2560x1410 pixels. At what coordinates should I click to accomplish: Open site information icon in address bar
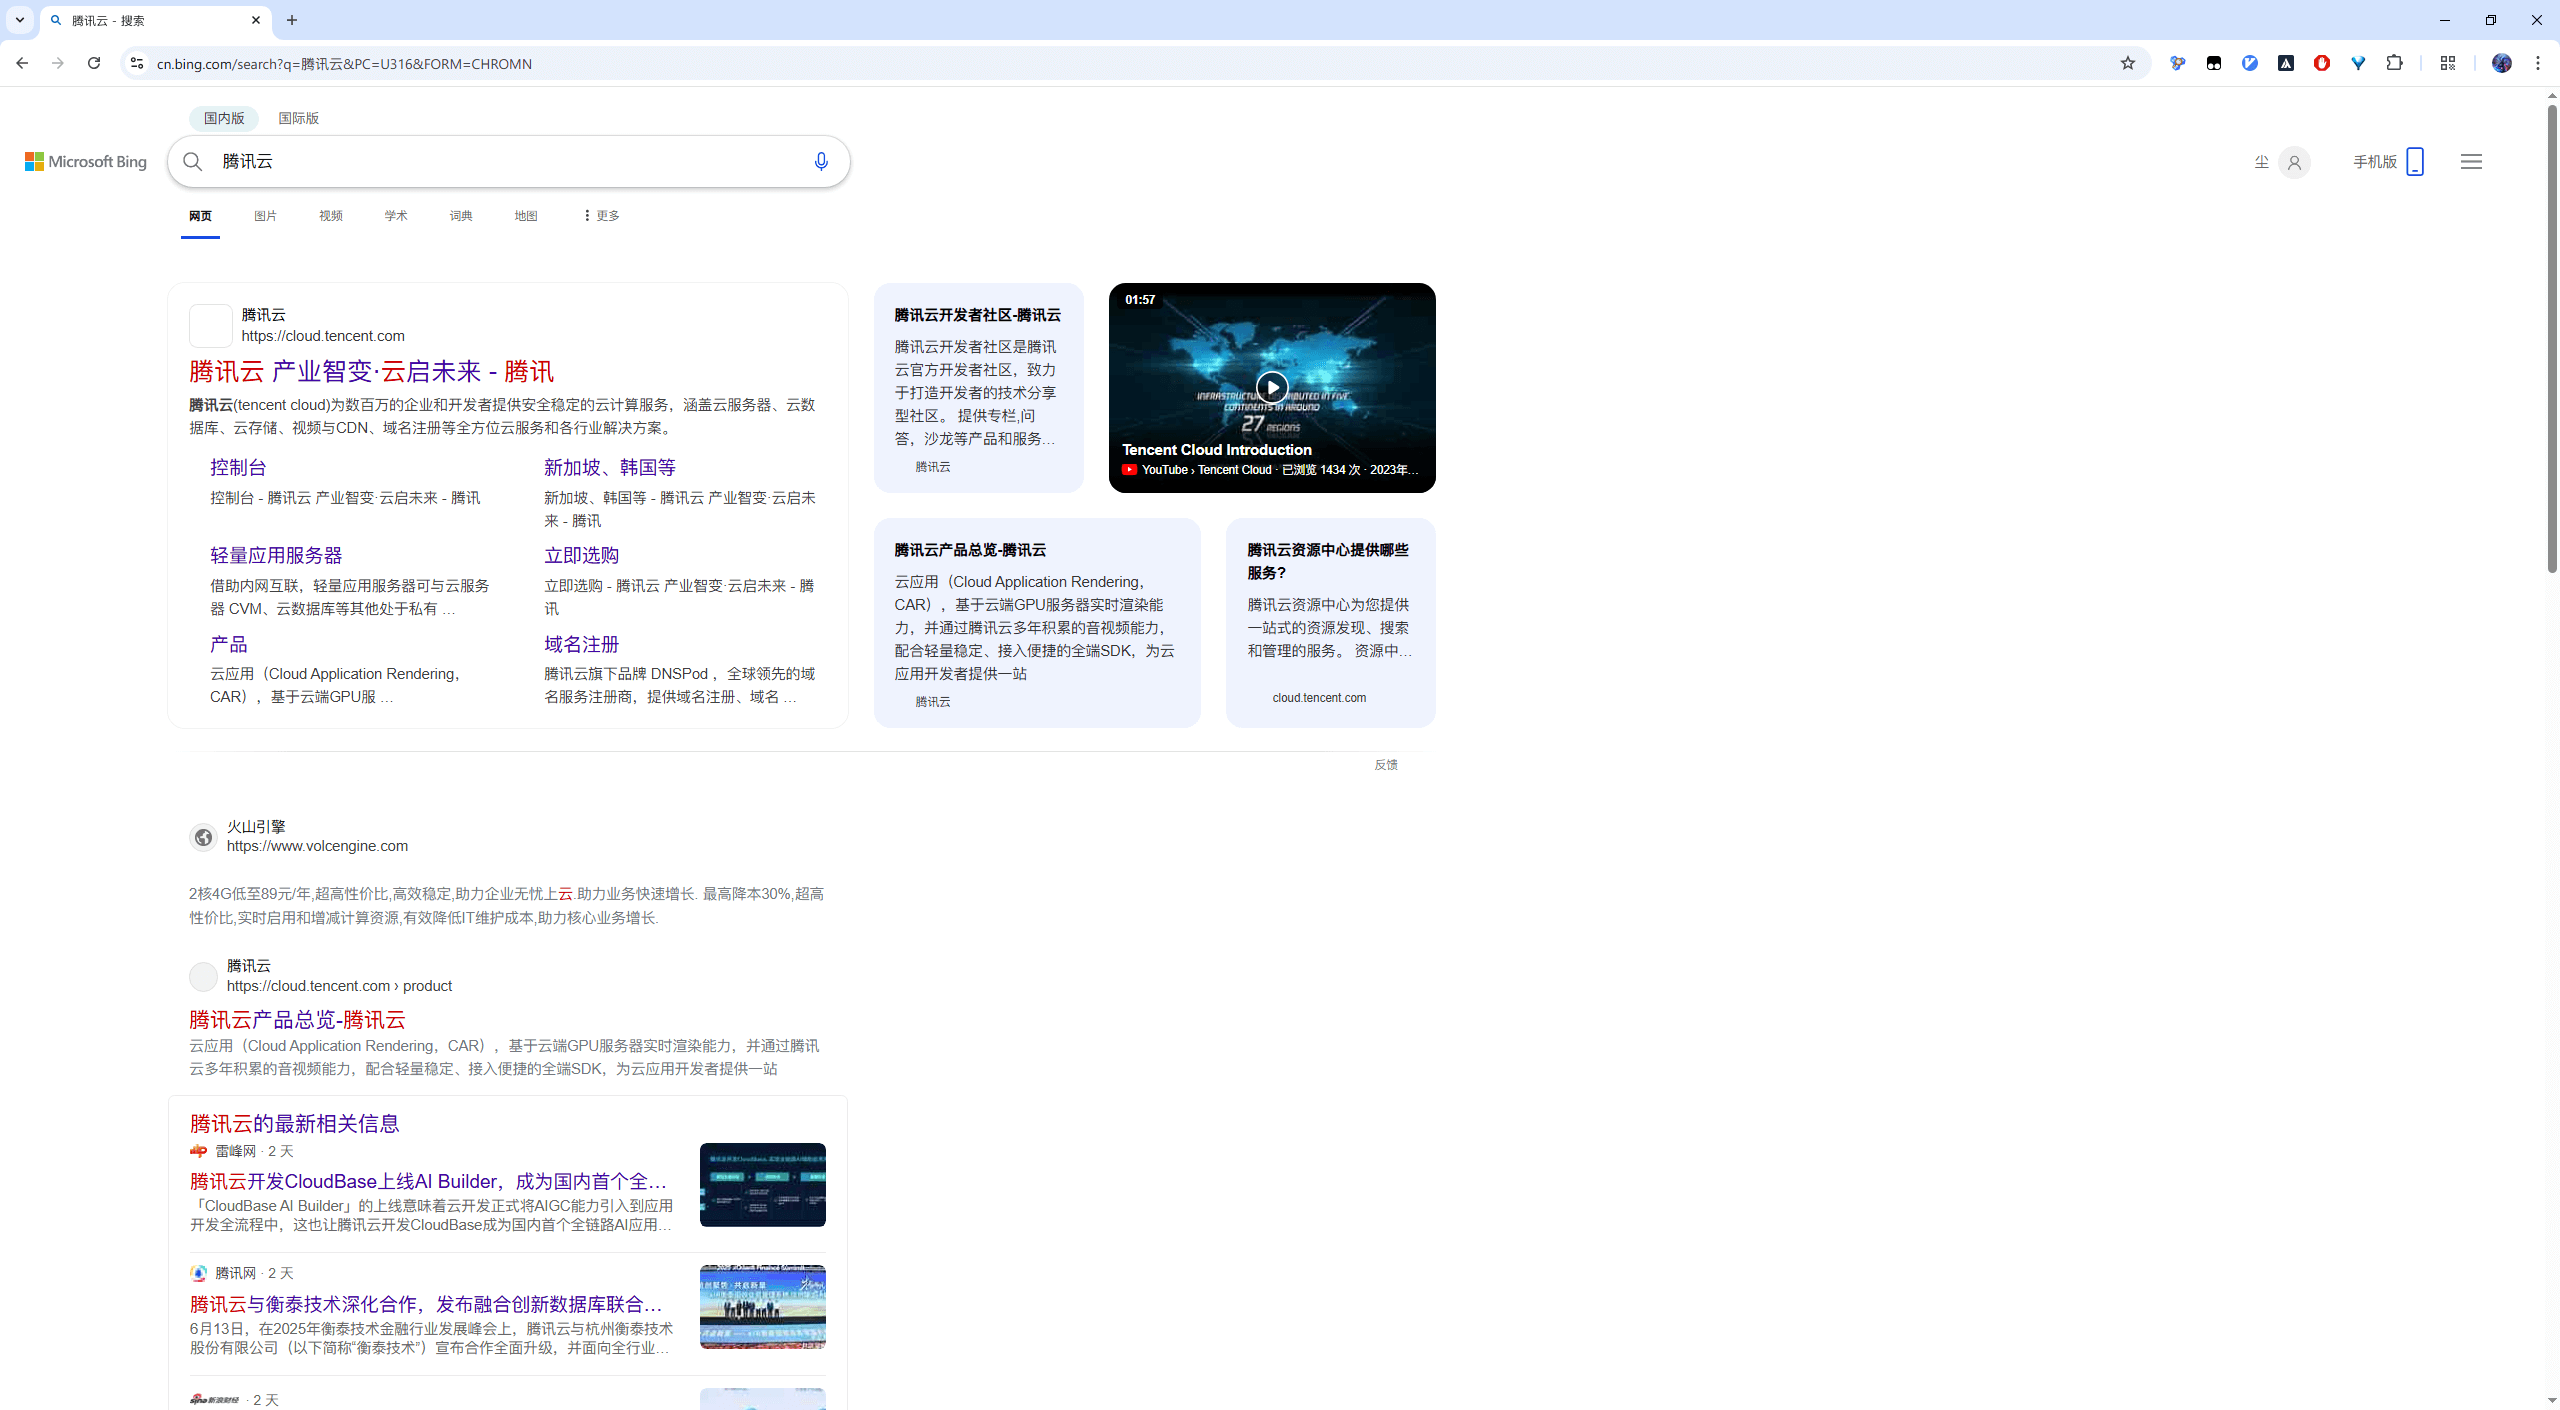[137, 63]
